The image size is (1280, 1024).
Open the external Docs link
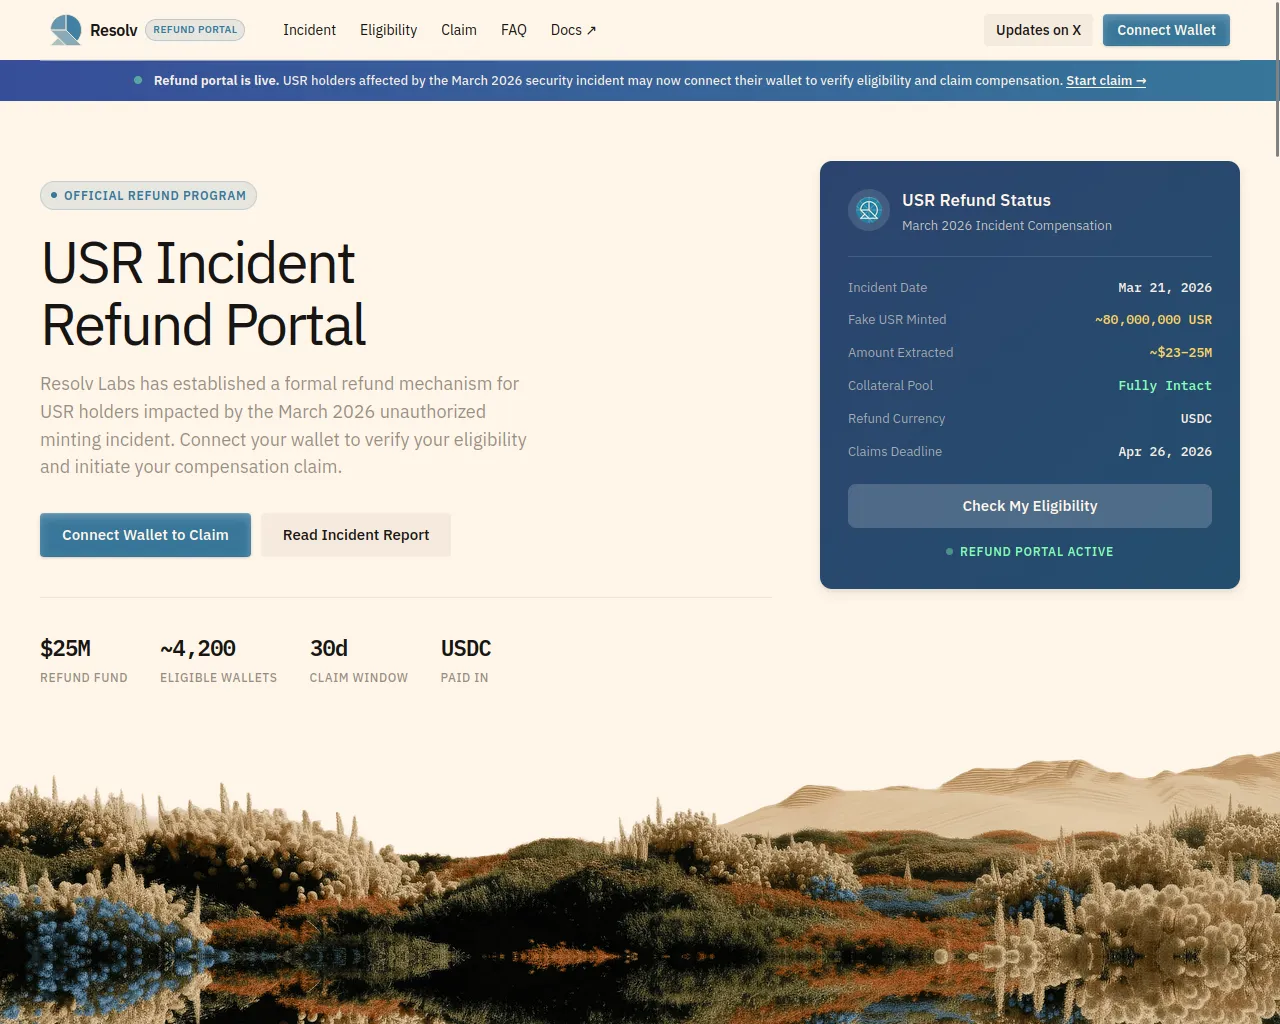coord(573,30)
